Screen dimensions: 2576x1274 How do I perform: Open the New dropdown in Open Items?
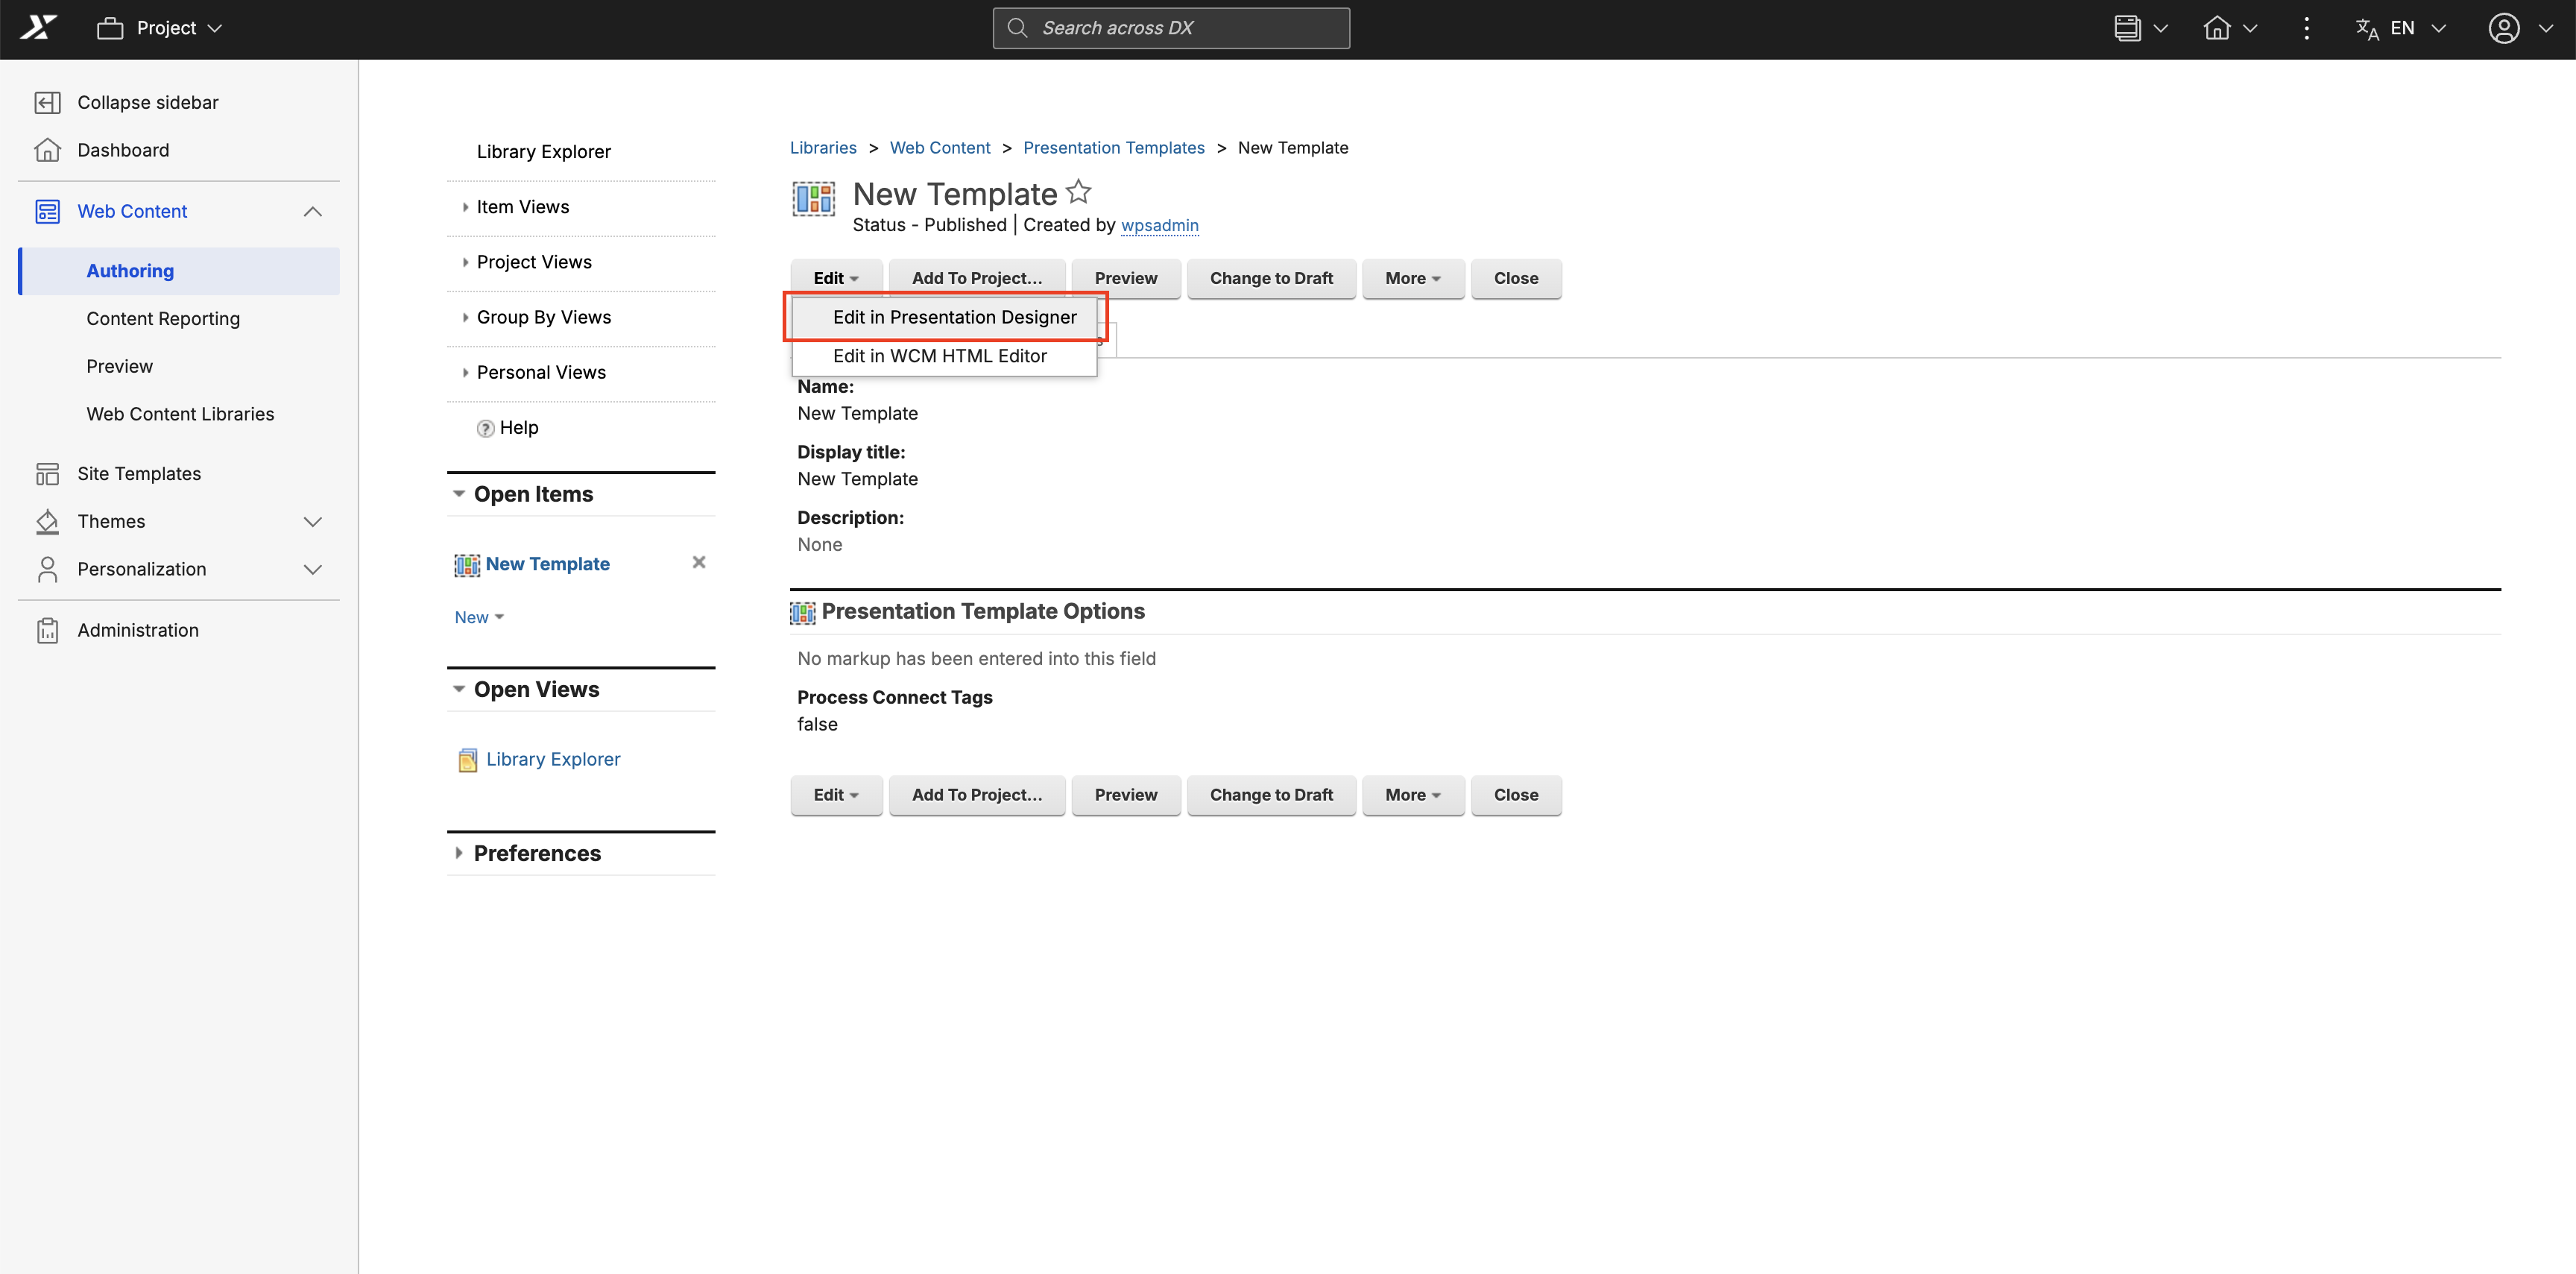(x=479, y=617)
